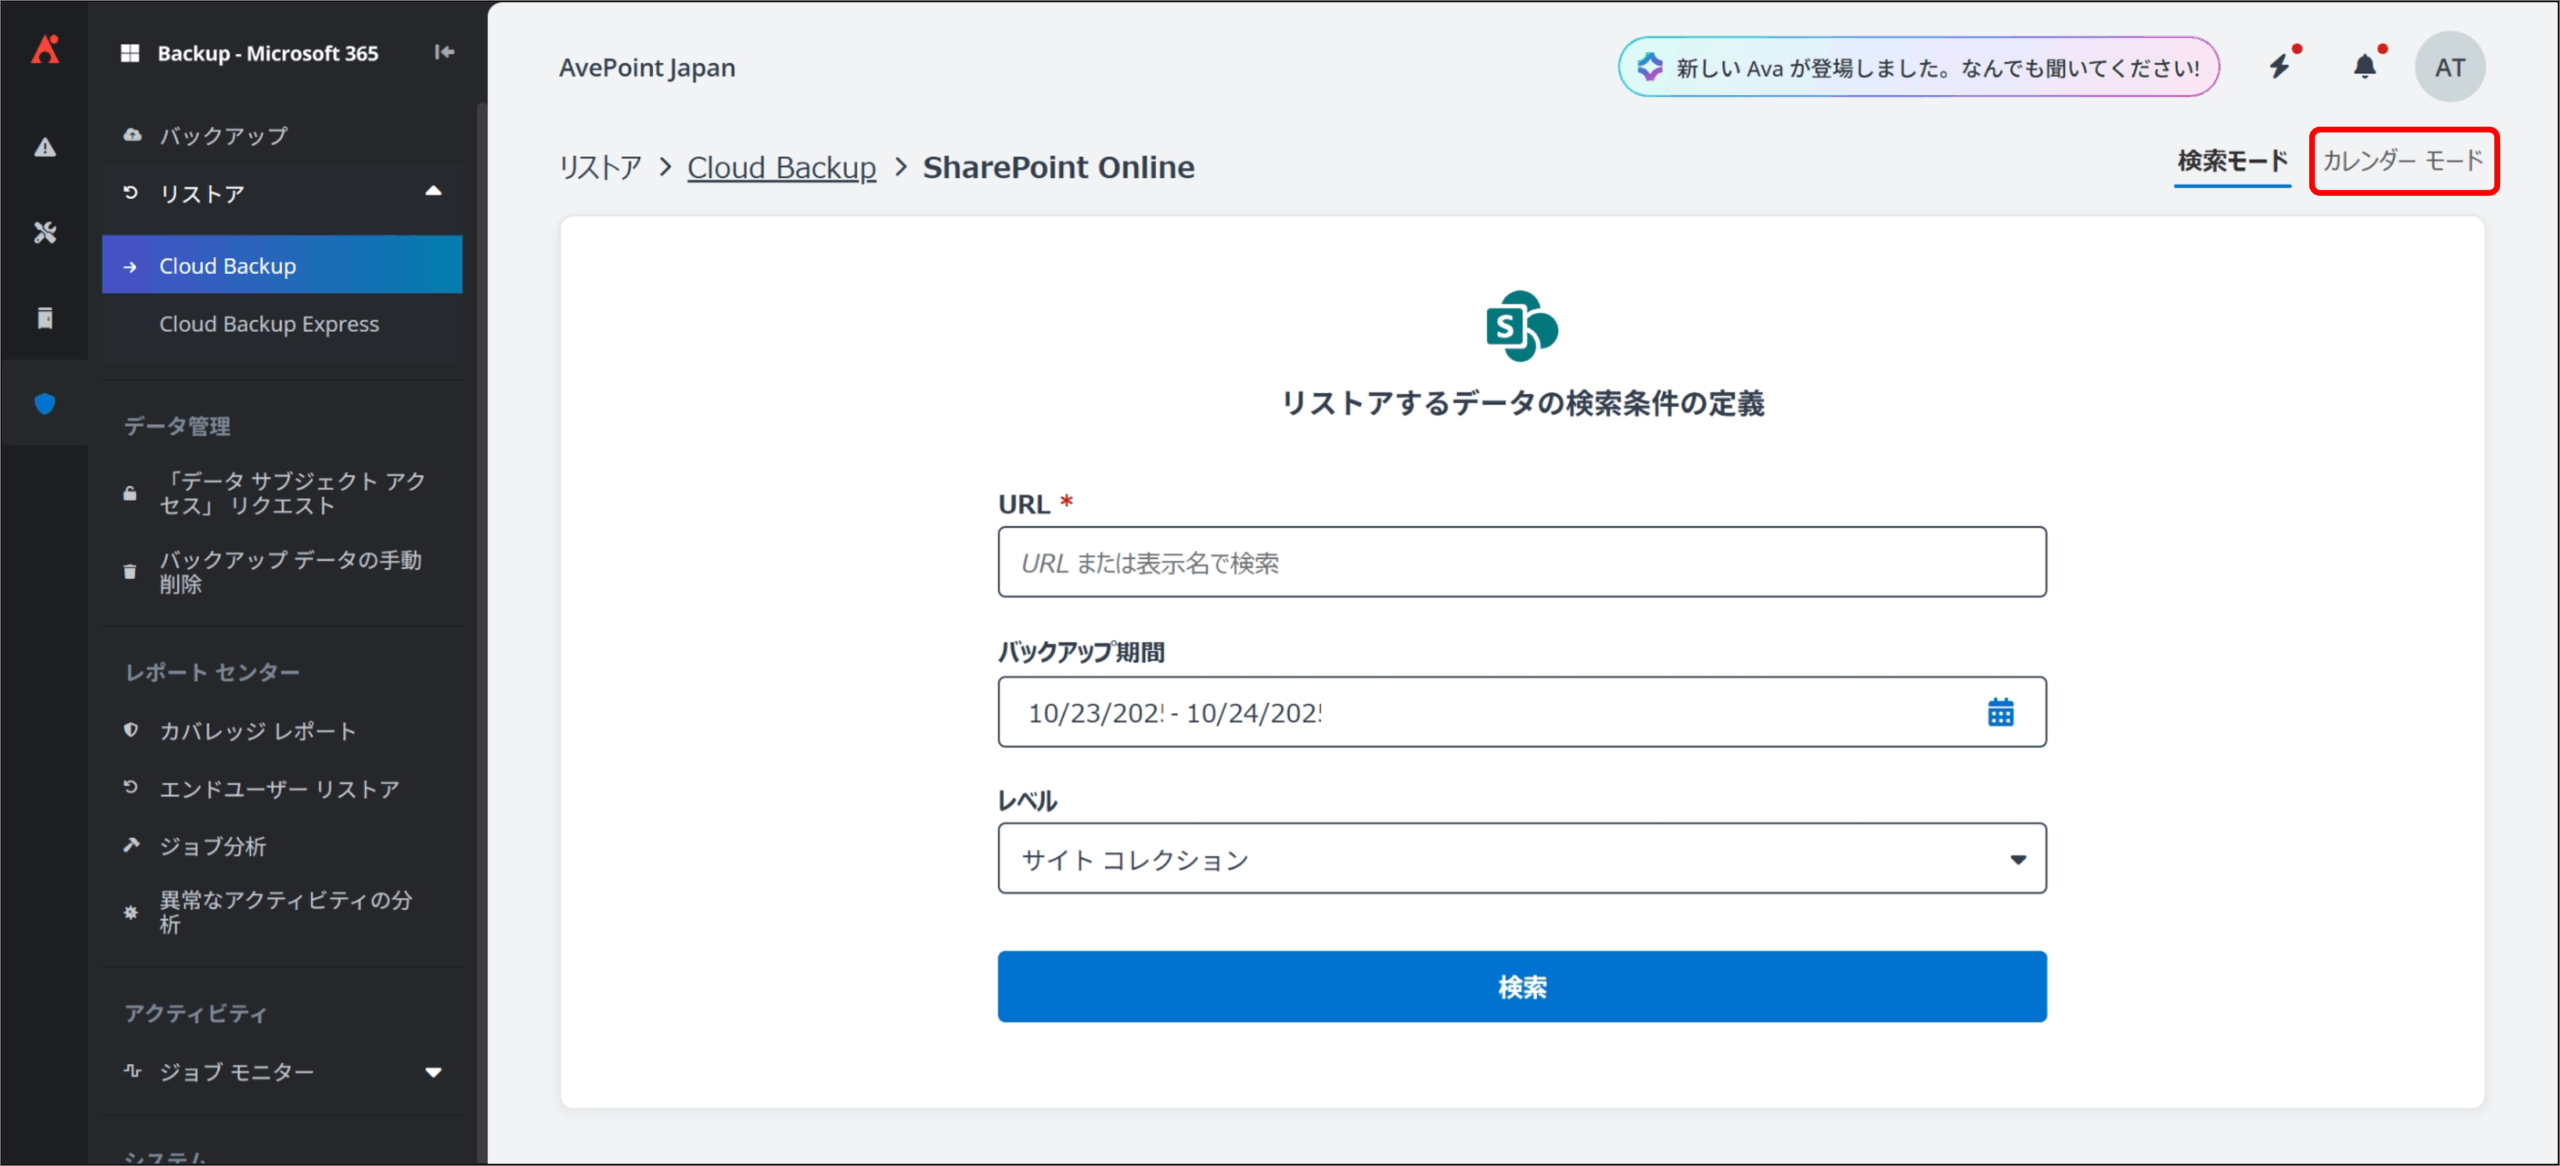Open the warning triangle sidebar icon
This screenshot has height=1166, width=2560.
[x=45, y=148]
